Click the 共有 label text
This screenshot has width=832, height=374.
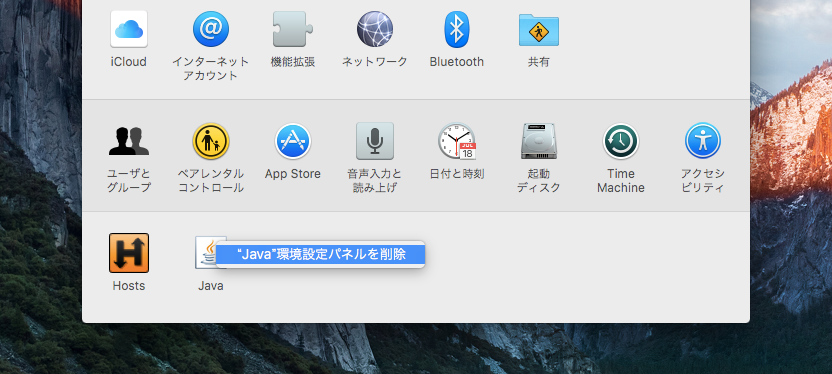539,62
